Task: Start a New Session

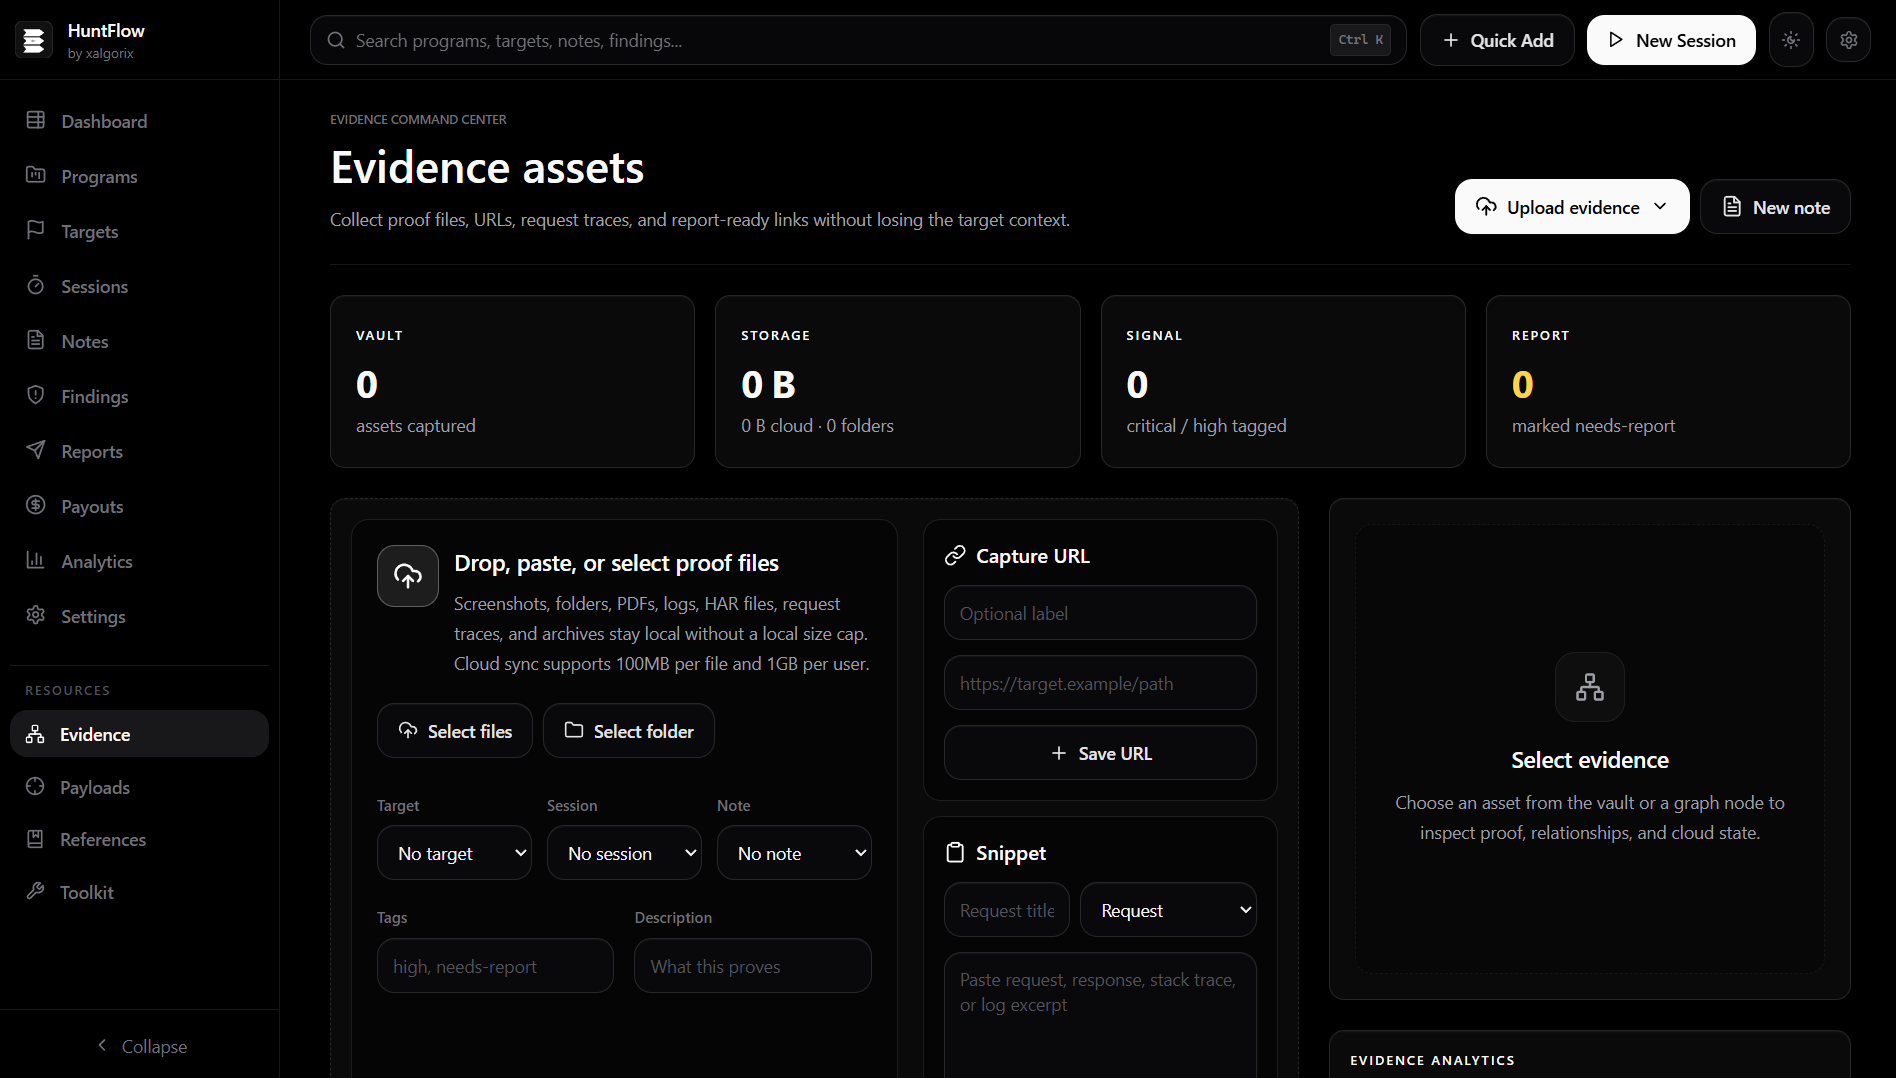Action: click(x=1671, y=40)
